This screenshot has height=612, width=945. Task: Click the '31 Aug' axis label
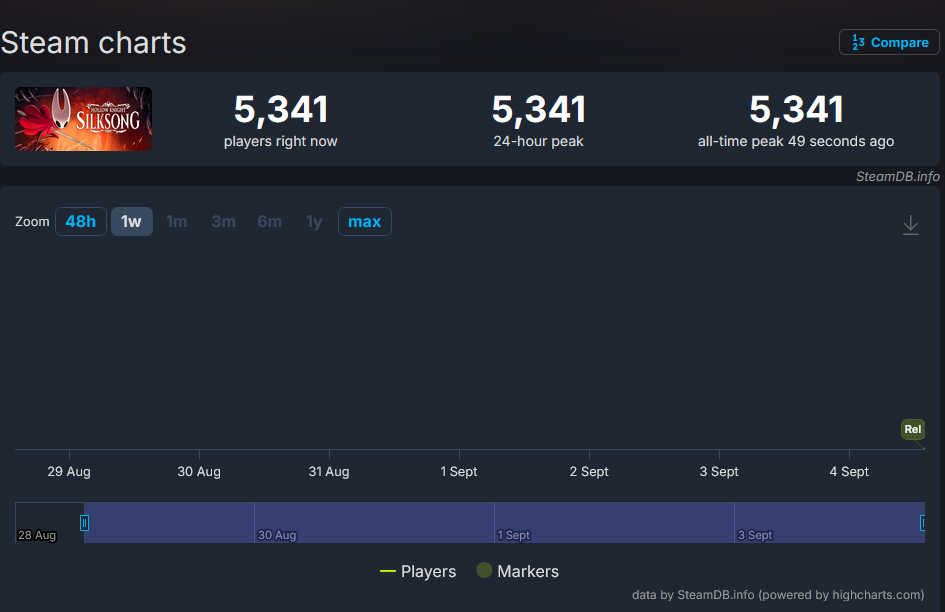coord(329,472)
